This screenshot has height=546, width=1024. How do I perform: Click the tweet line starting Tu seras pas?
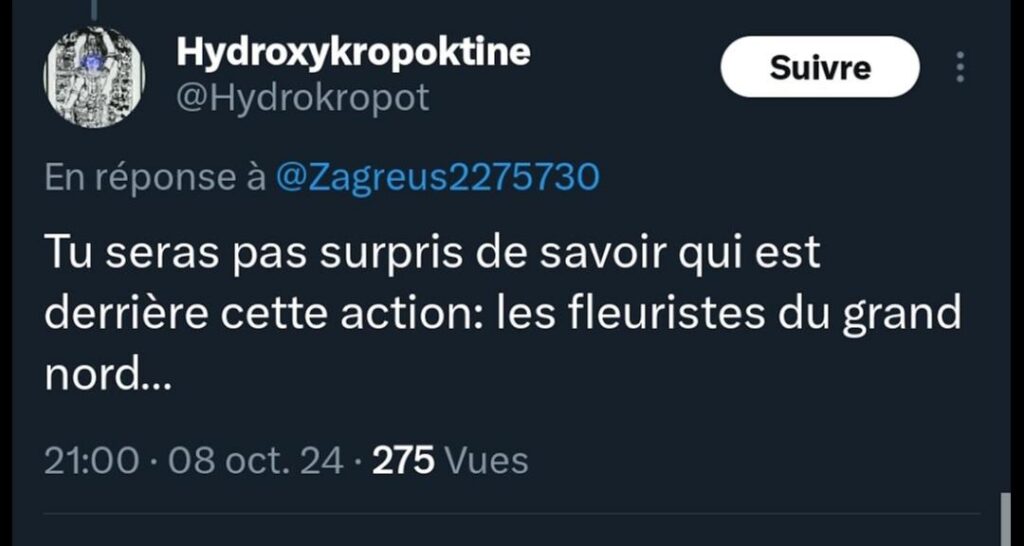point(432,253)
